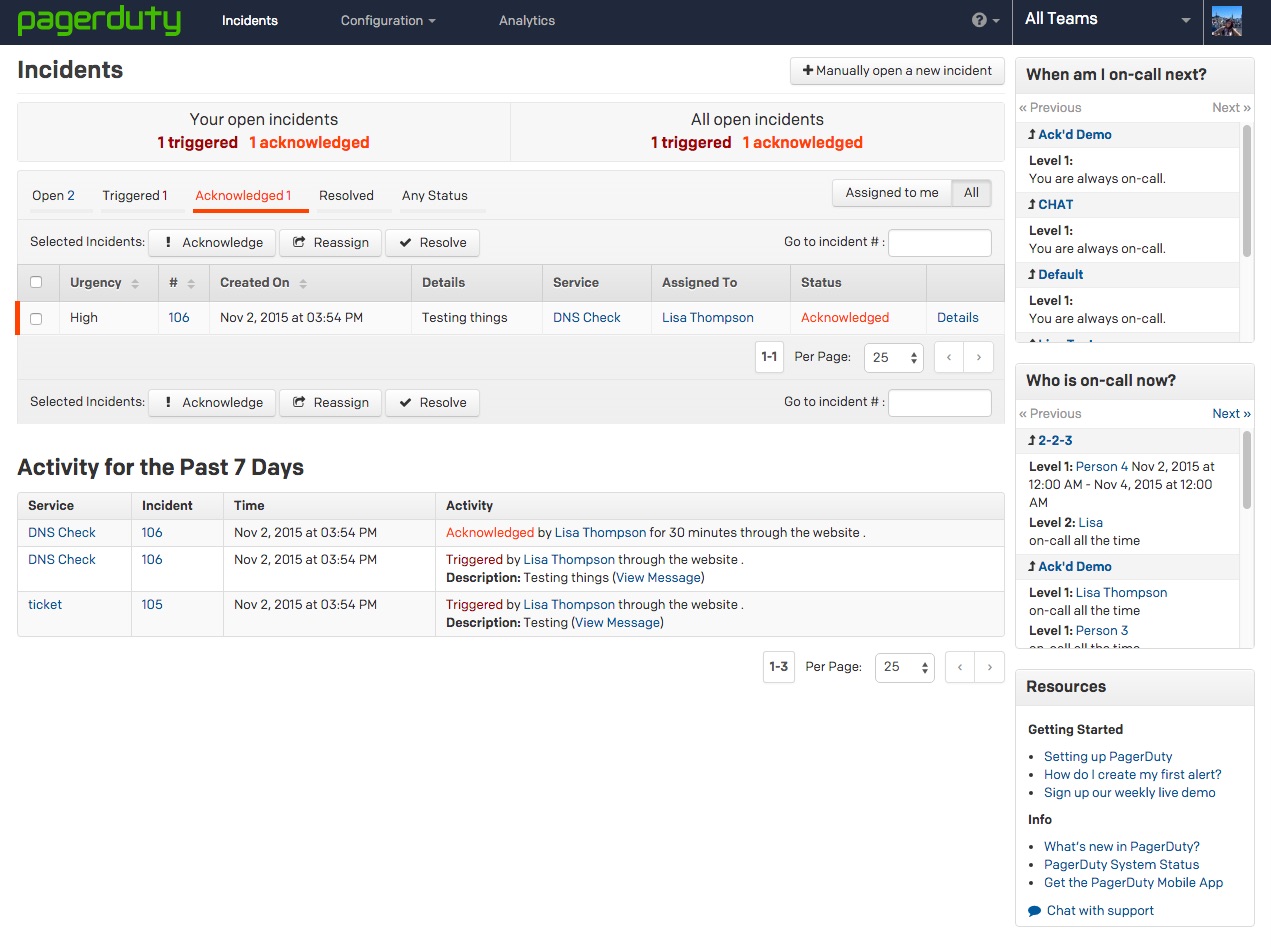
Task: Check the box for incident 106
Action: [36, 319]
